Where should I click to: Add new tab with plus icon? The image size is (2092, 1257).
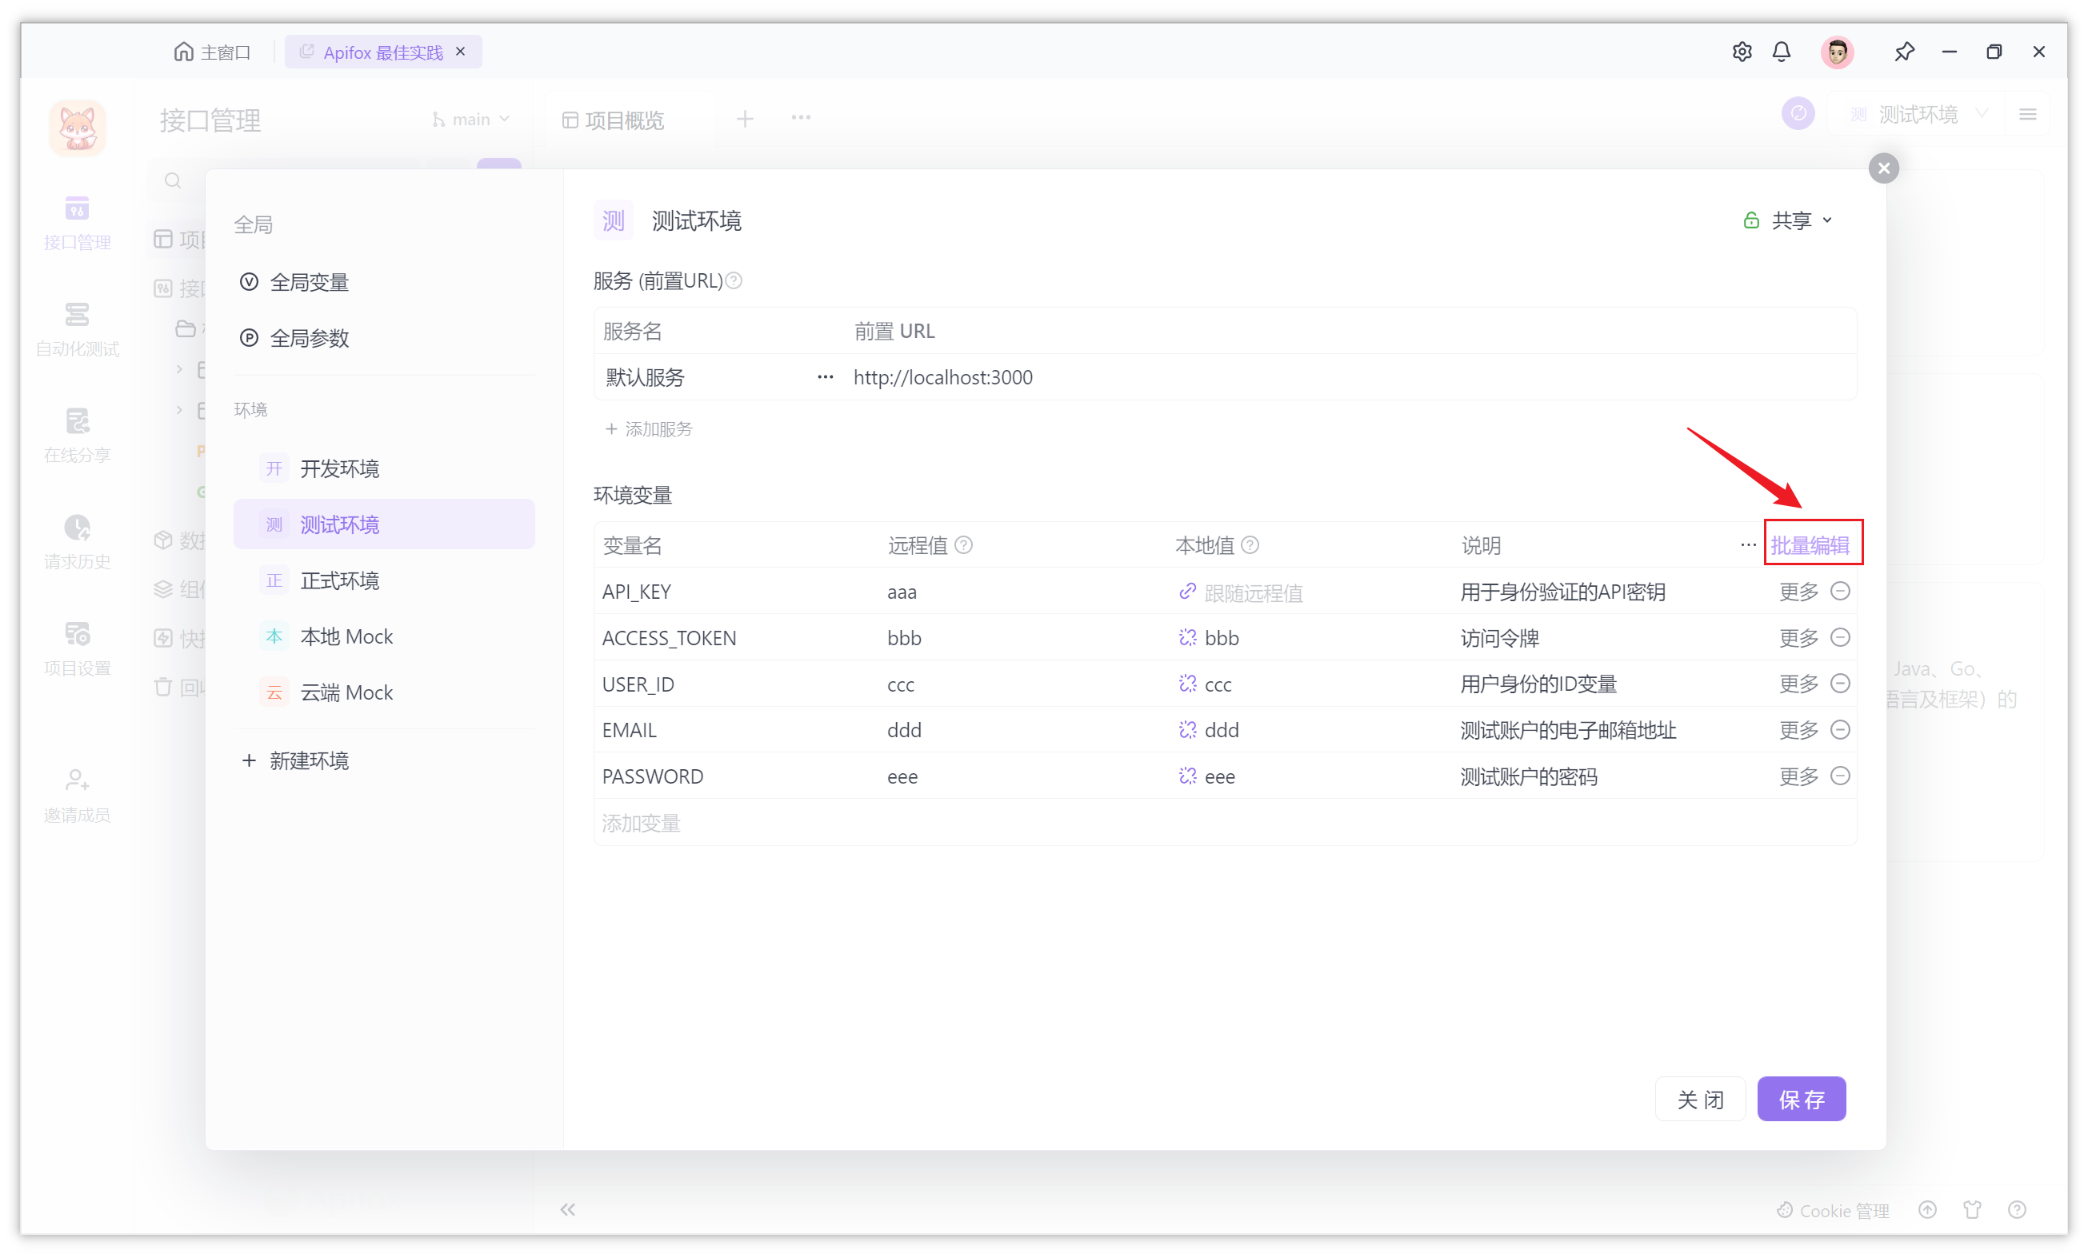click(x=745, y=119)
